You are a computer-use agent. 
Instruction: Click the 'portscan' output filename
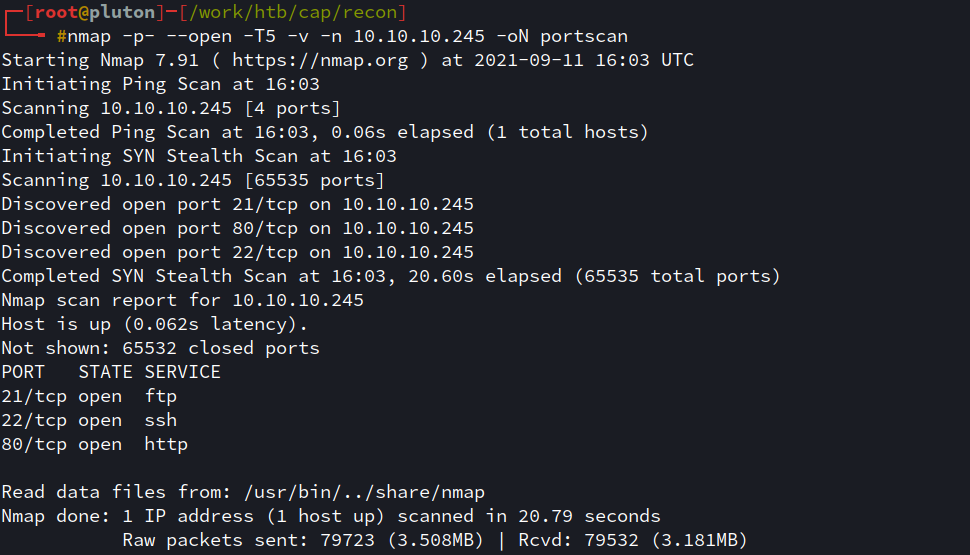584,37
